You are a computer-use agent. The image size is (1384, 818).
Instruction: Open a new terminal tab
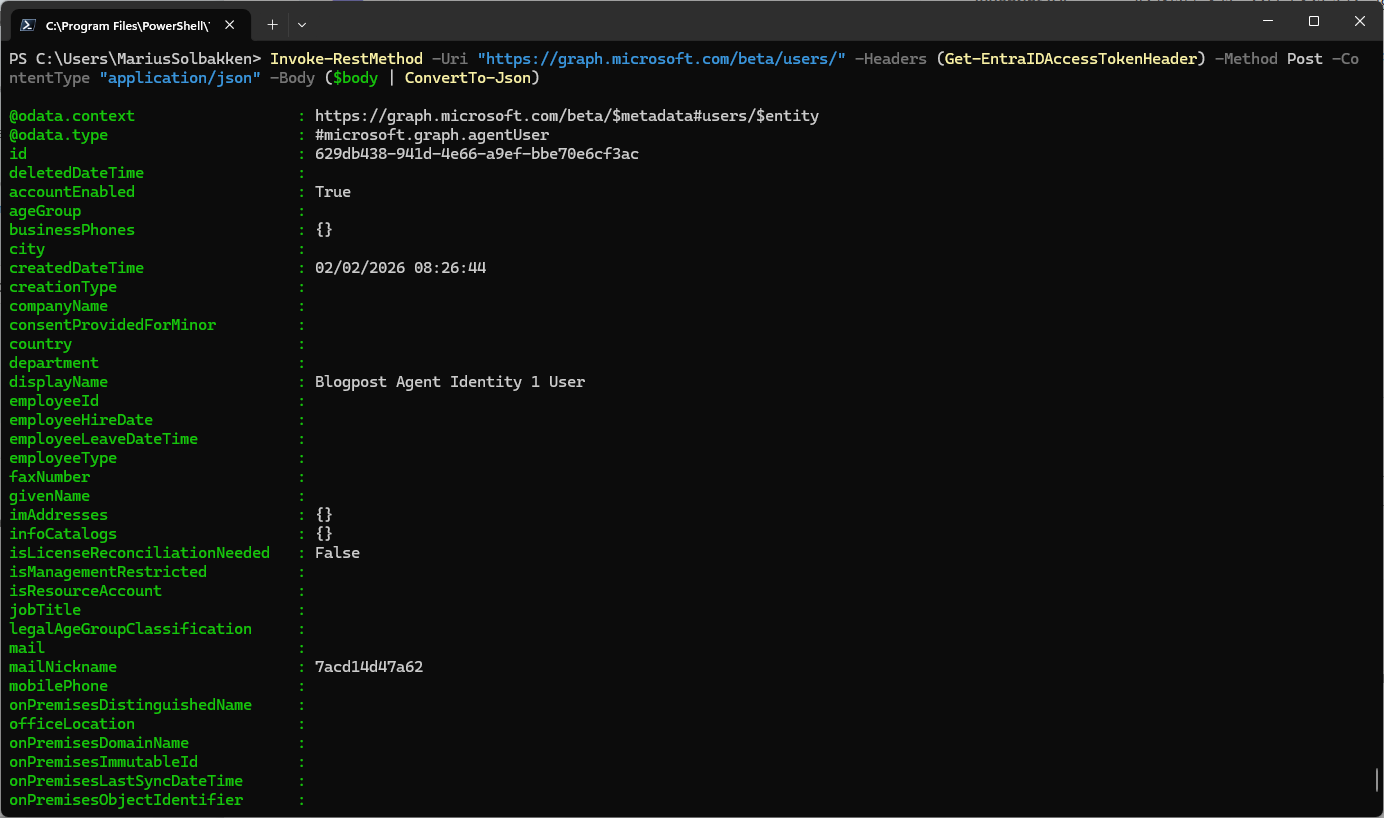272,24
